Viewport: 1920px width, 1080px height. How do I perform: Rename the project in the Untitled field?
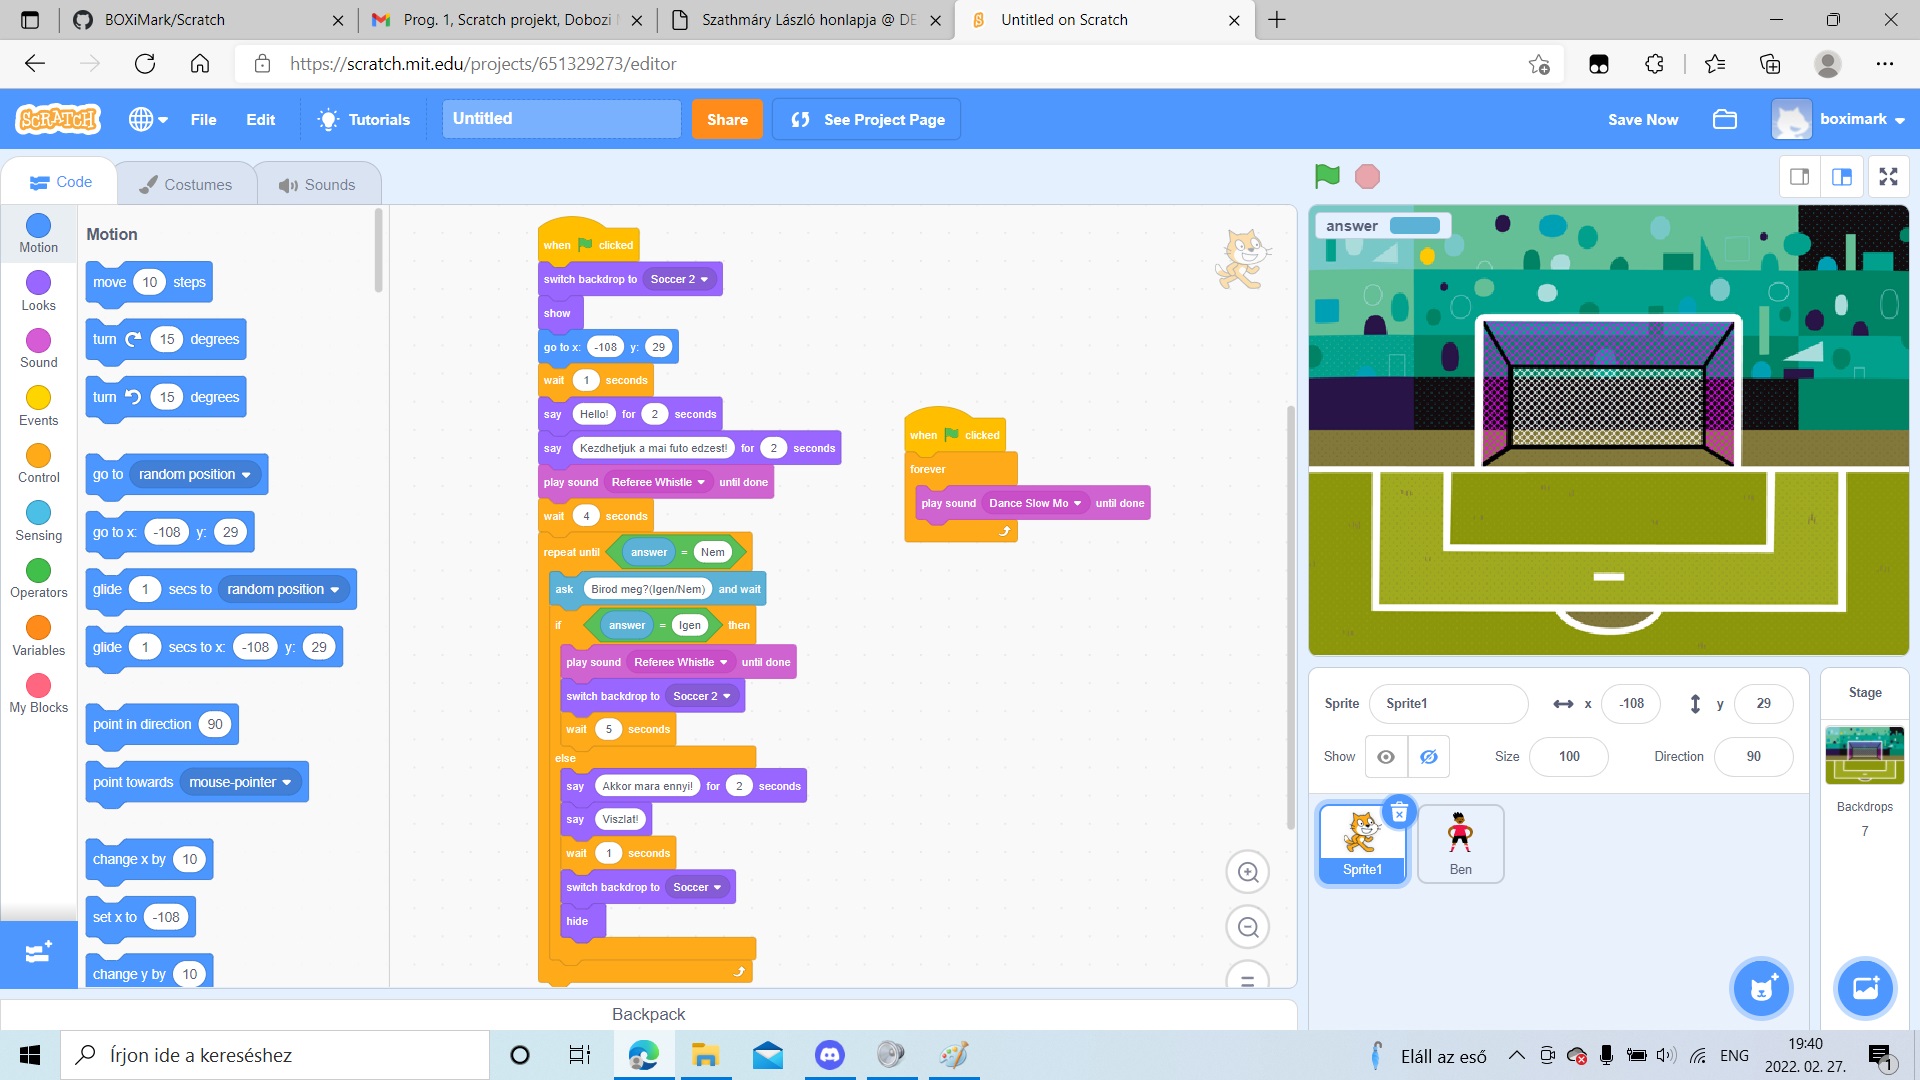[561, 118]
